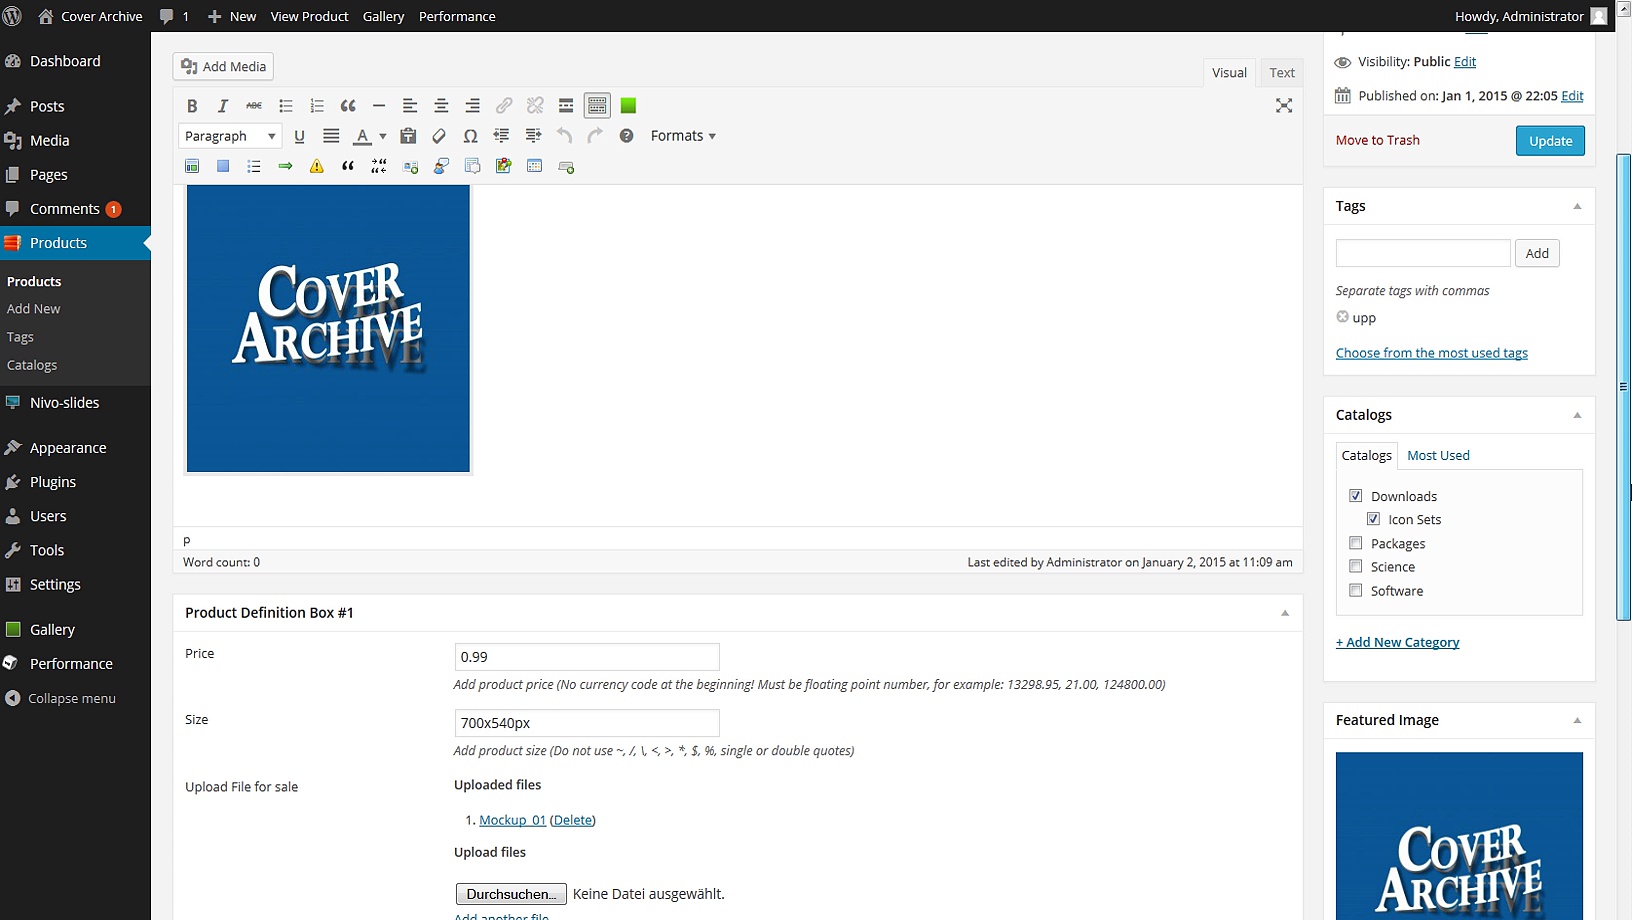Collapse the Tags panel
The width and height of the screenshot is (1632, 920).
click(1577, 206)
